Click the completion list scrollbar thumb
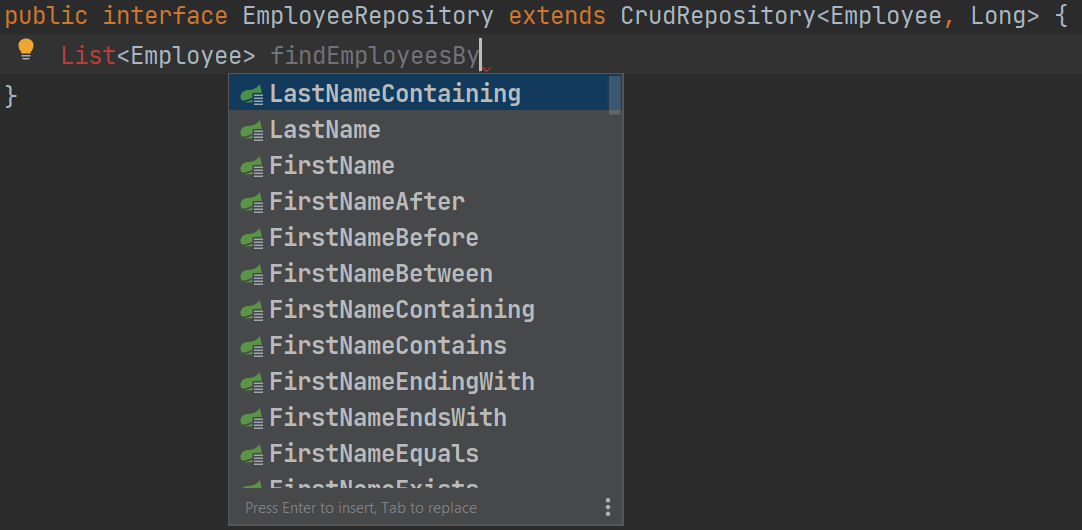The width and height of the screenshot is (1082, 530). 615,95
